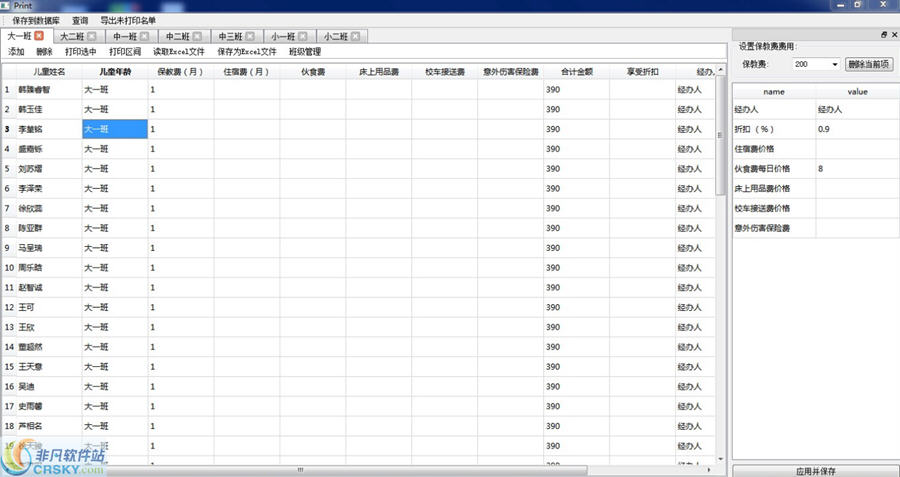Click the empty 床上用品费价格 value cell
This screenshot has height=477, width=900.
[858, 188]
